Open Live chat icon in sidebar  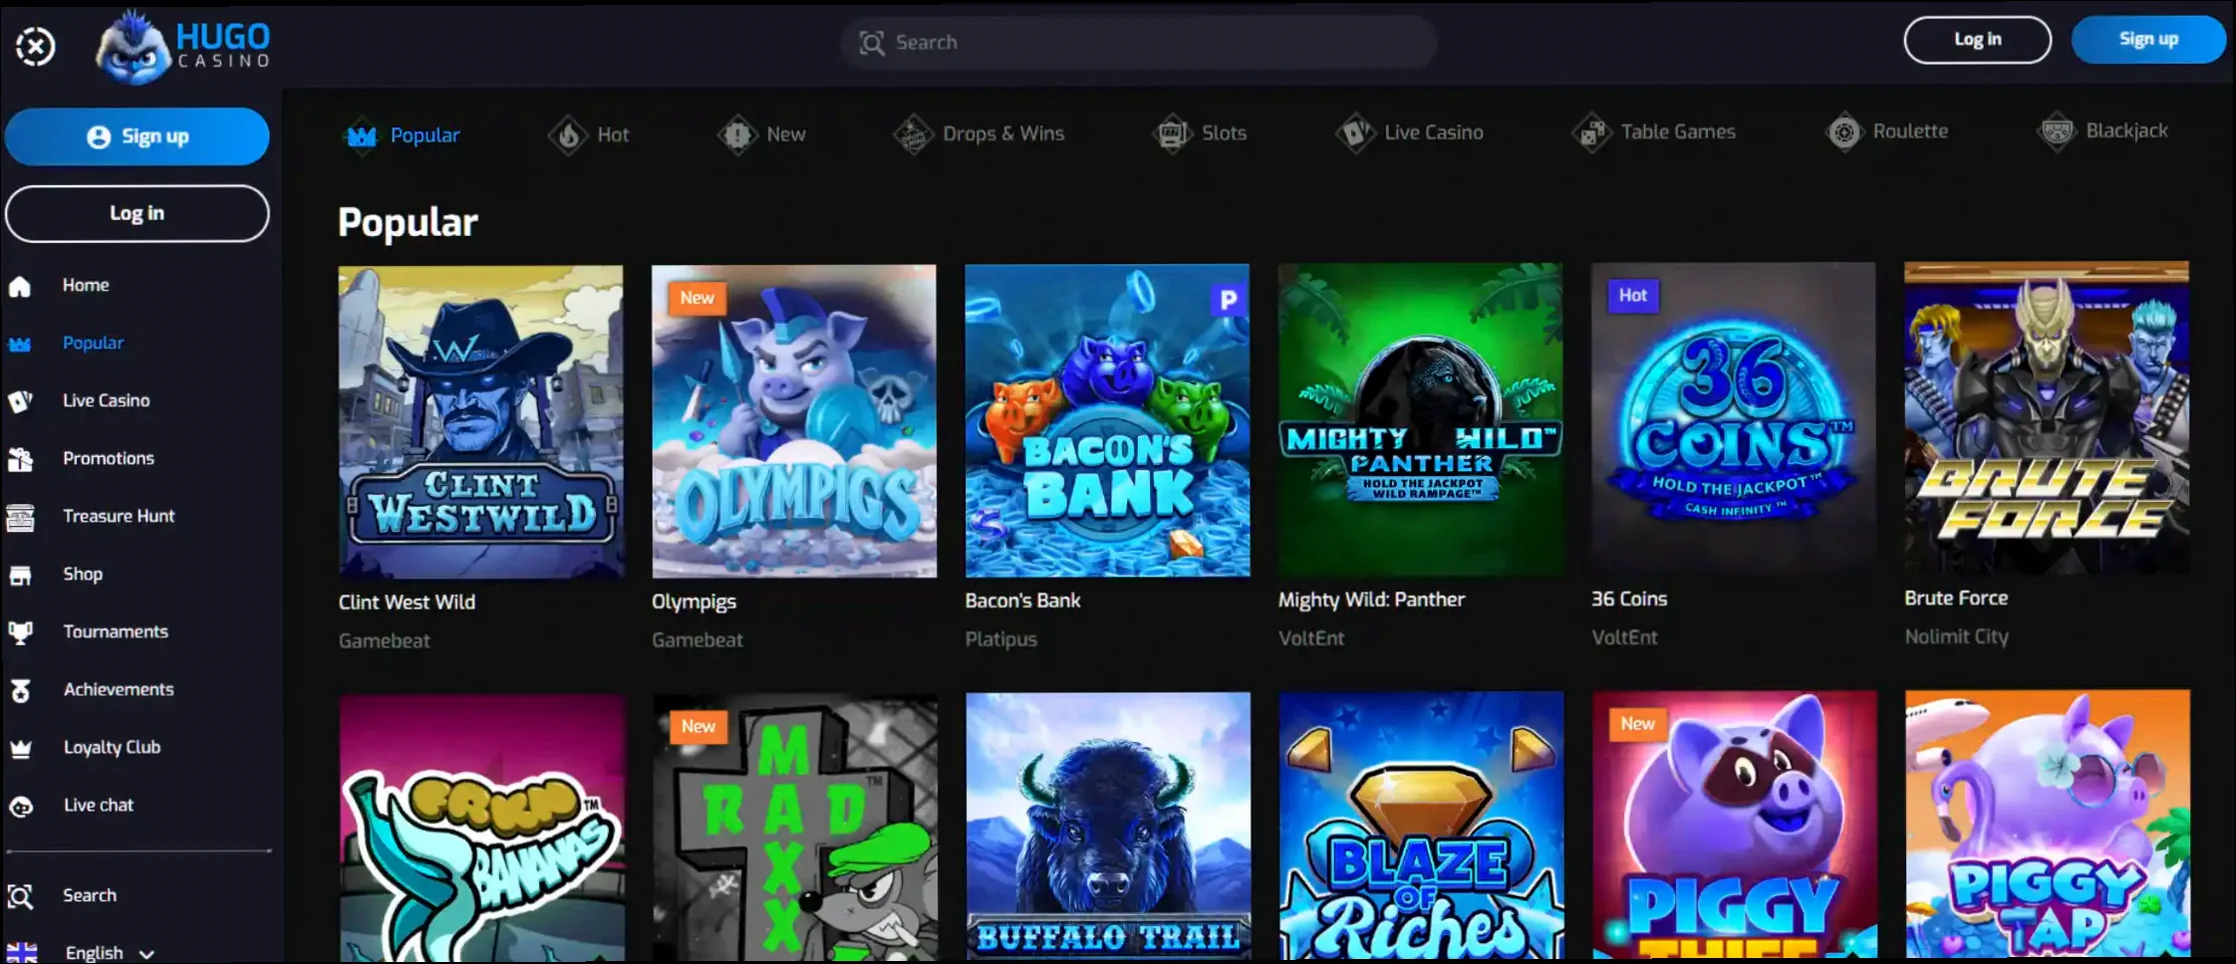[x=20, y=806]
